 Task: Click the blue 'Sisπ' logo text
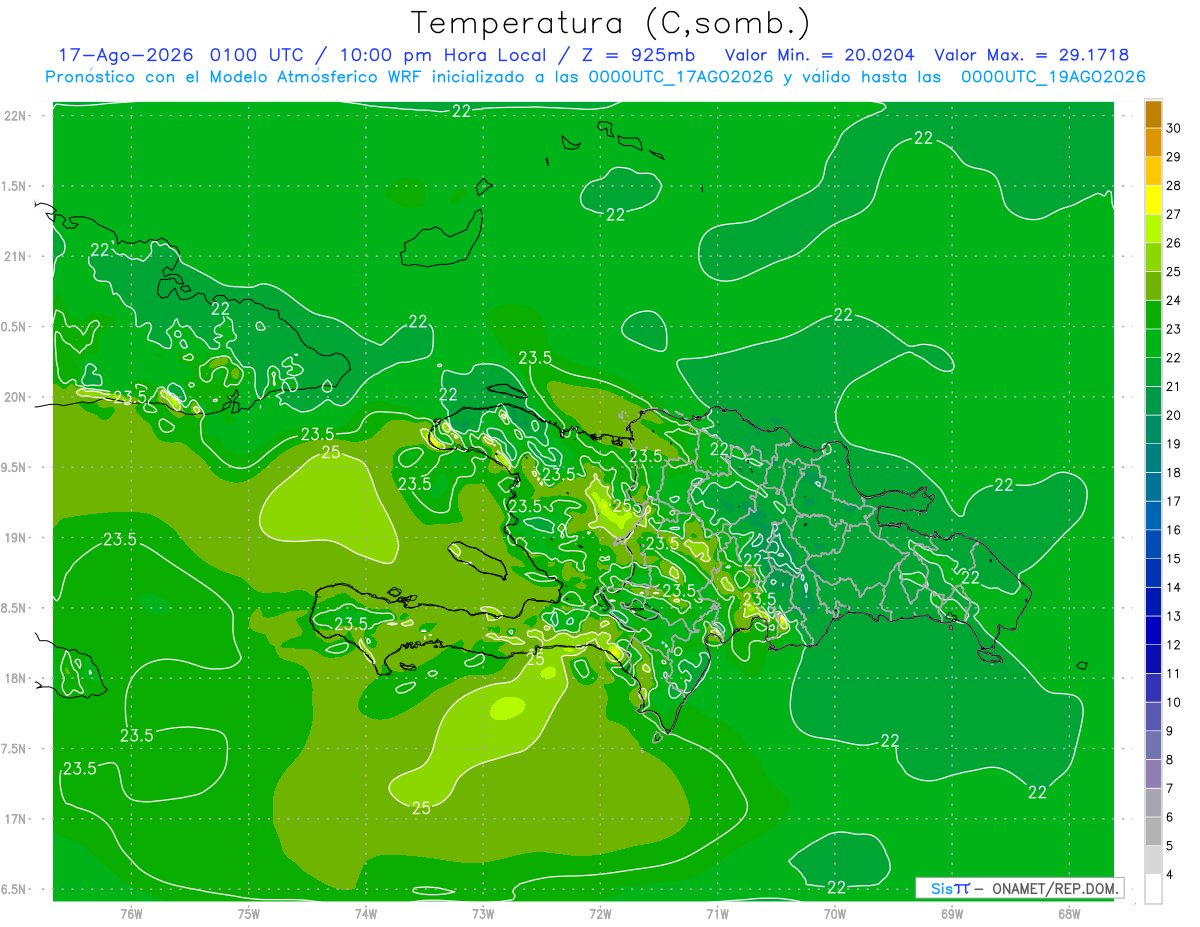[950, 888]
